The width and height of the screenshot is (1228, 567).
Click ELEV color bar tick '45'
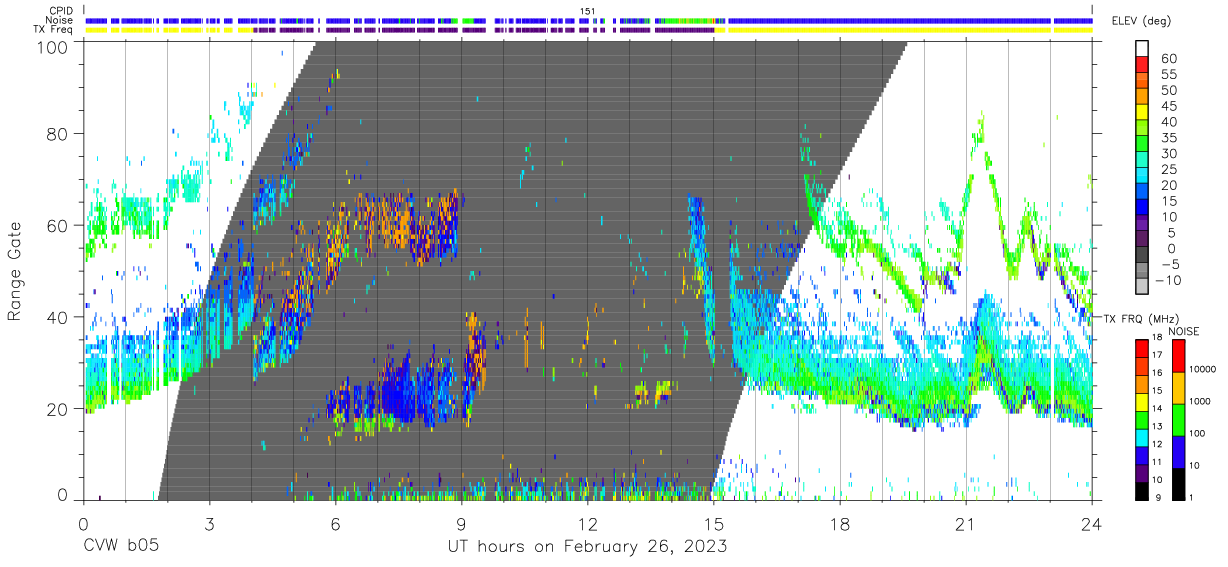tap(1169, 106)
